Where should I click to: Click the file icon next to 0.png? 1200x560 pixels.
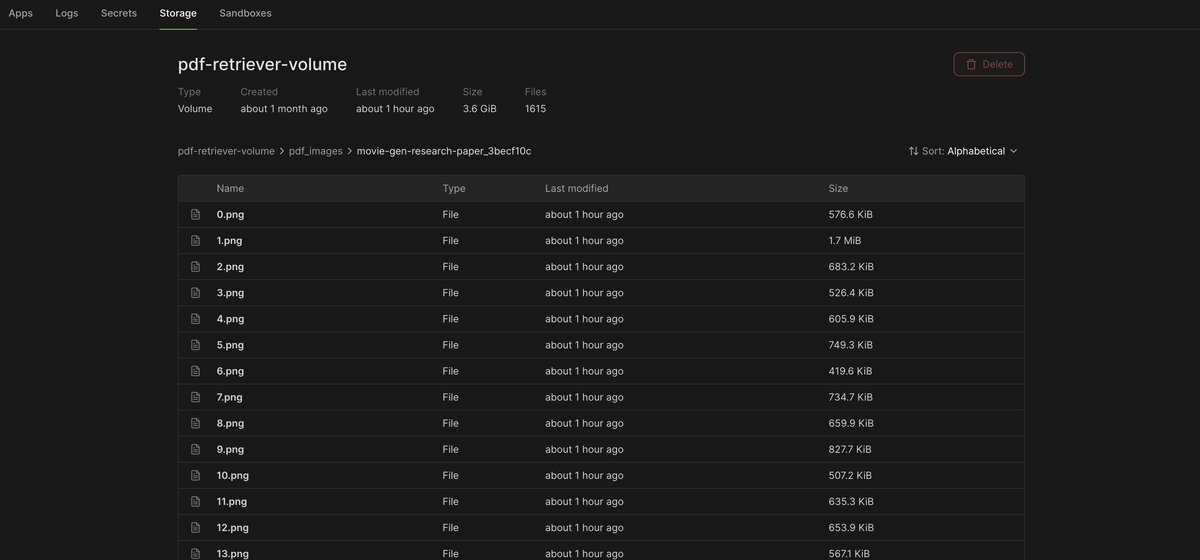click(x=196, y=215)
